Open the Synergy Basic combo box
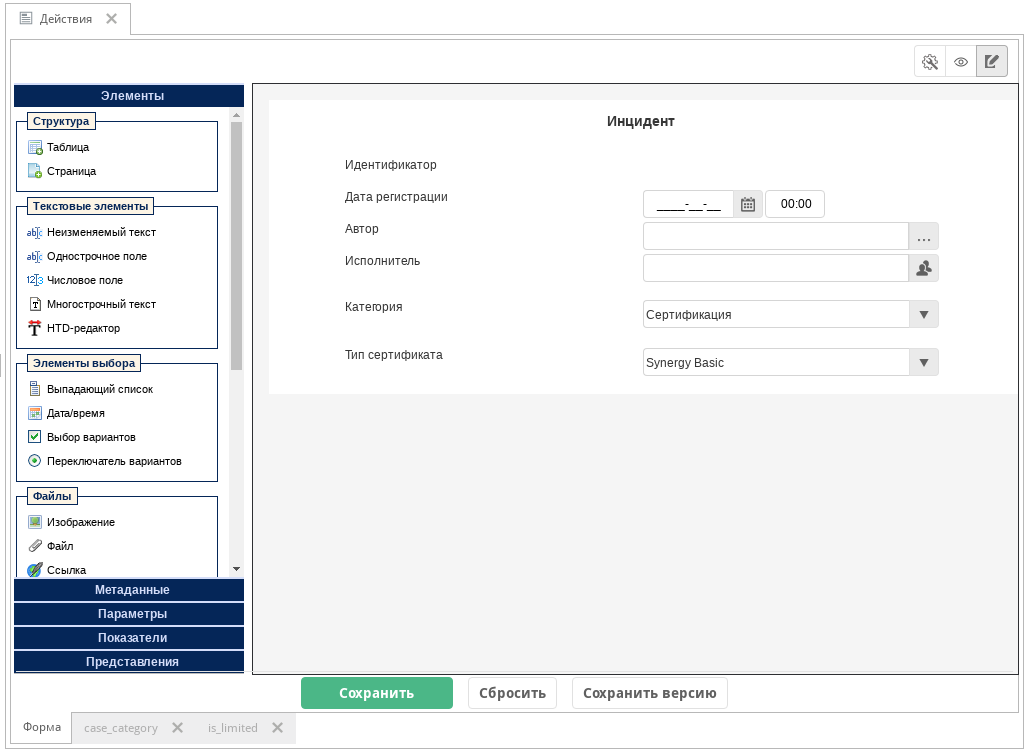The height and width of the screenshot is (752, 1027). point(791,362)
